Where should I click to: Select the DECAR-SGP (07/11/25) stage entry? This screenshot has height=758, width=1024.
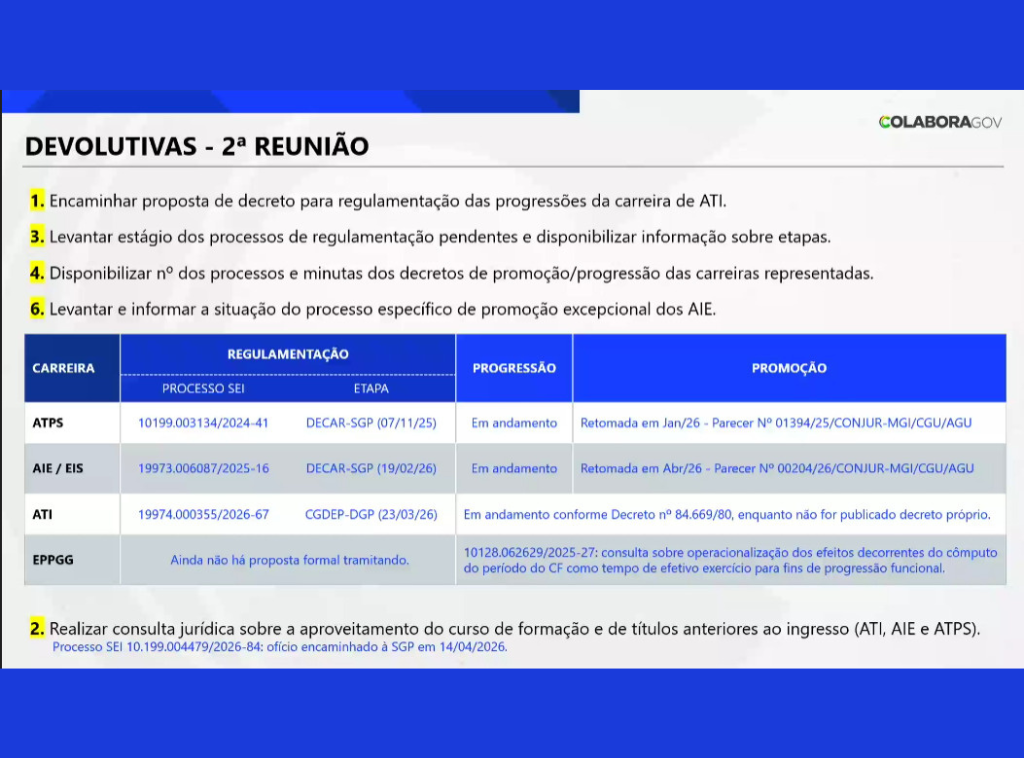click(371, 423)
